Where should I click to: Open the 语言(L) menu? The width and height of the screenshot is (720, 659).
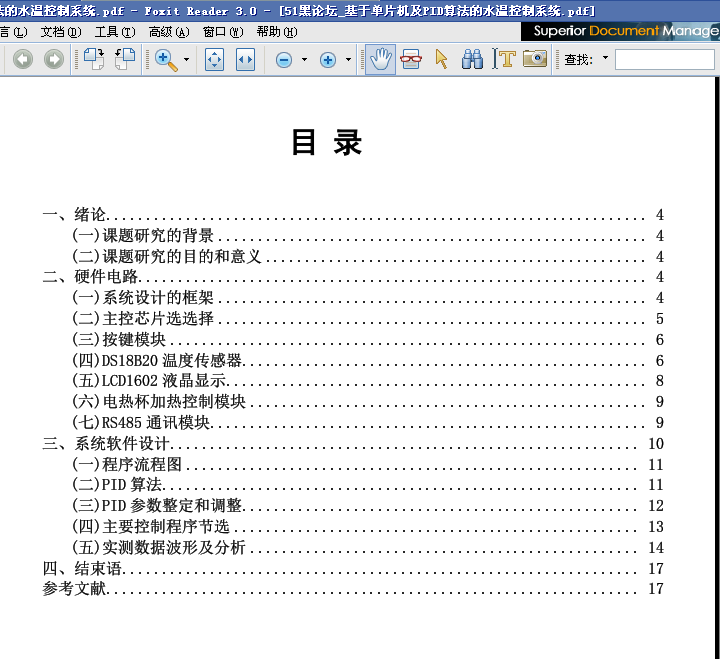13,32
